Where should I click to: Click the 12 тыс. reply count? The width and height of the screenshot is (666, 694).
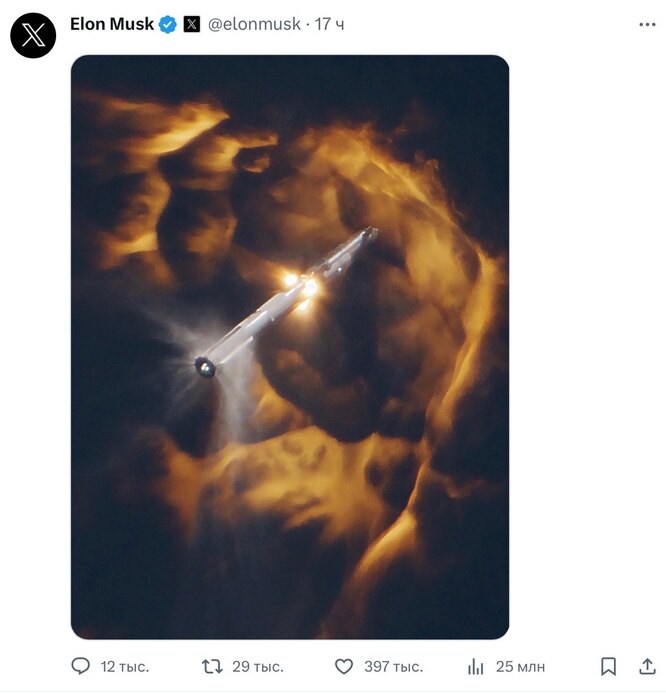(x=122, y=666)
